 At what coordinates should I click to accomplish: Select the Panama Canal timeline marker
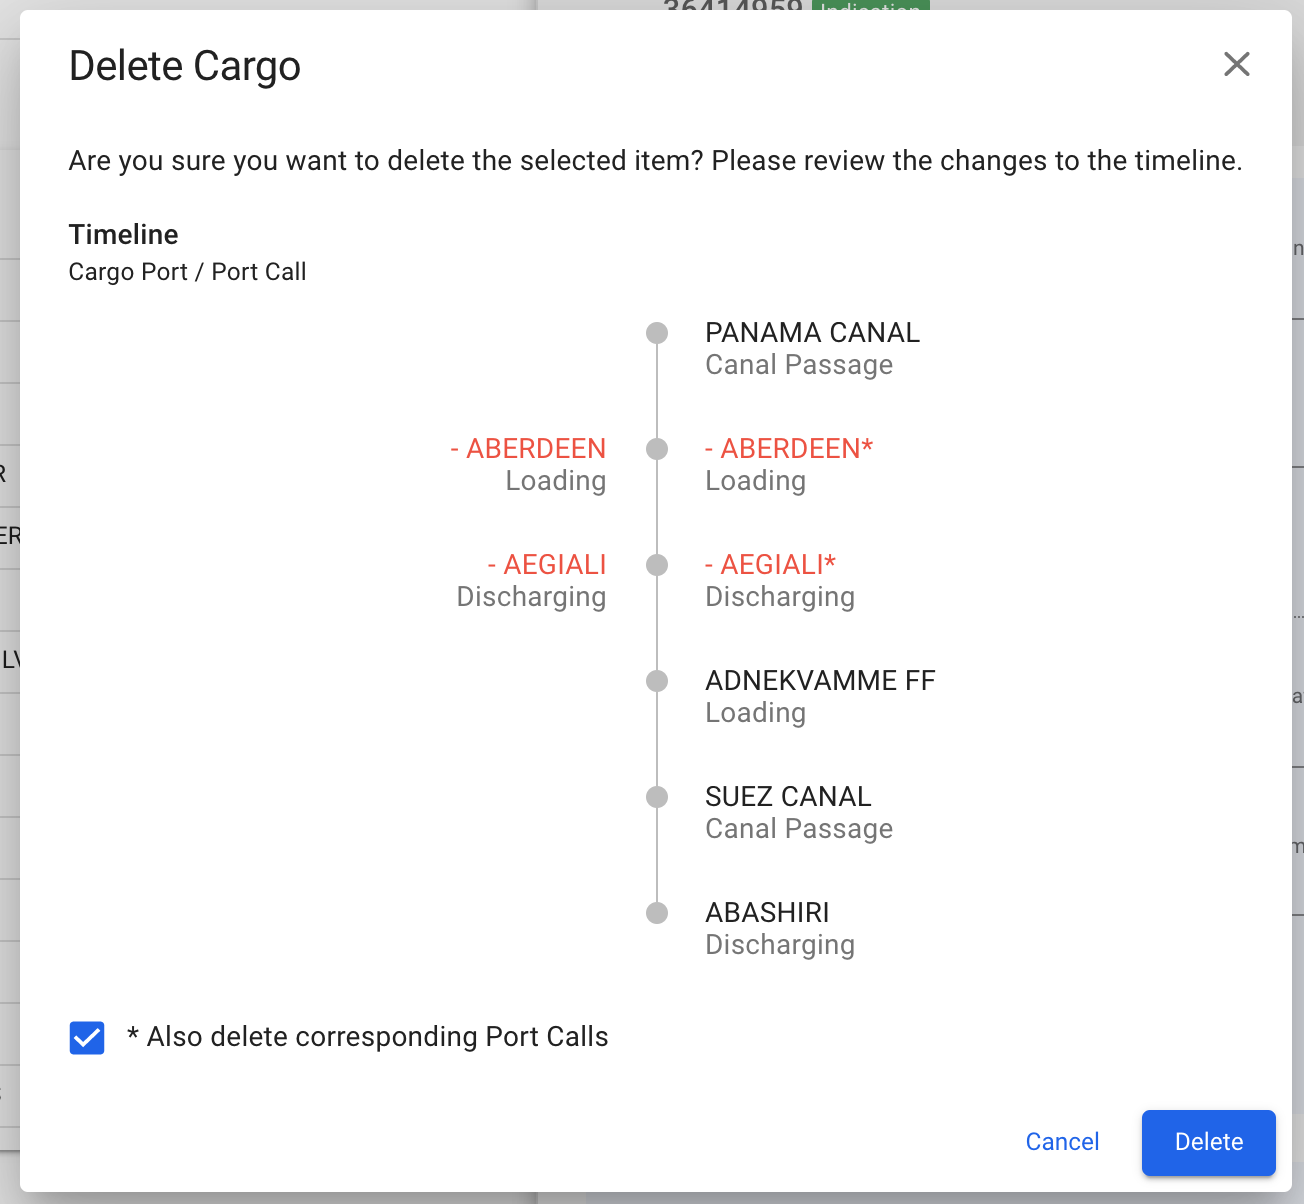click(x=657, y=333)
